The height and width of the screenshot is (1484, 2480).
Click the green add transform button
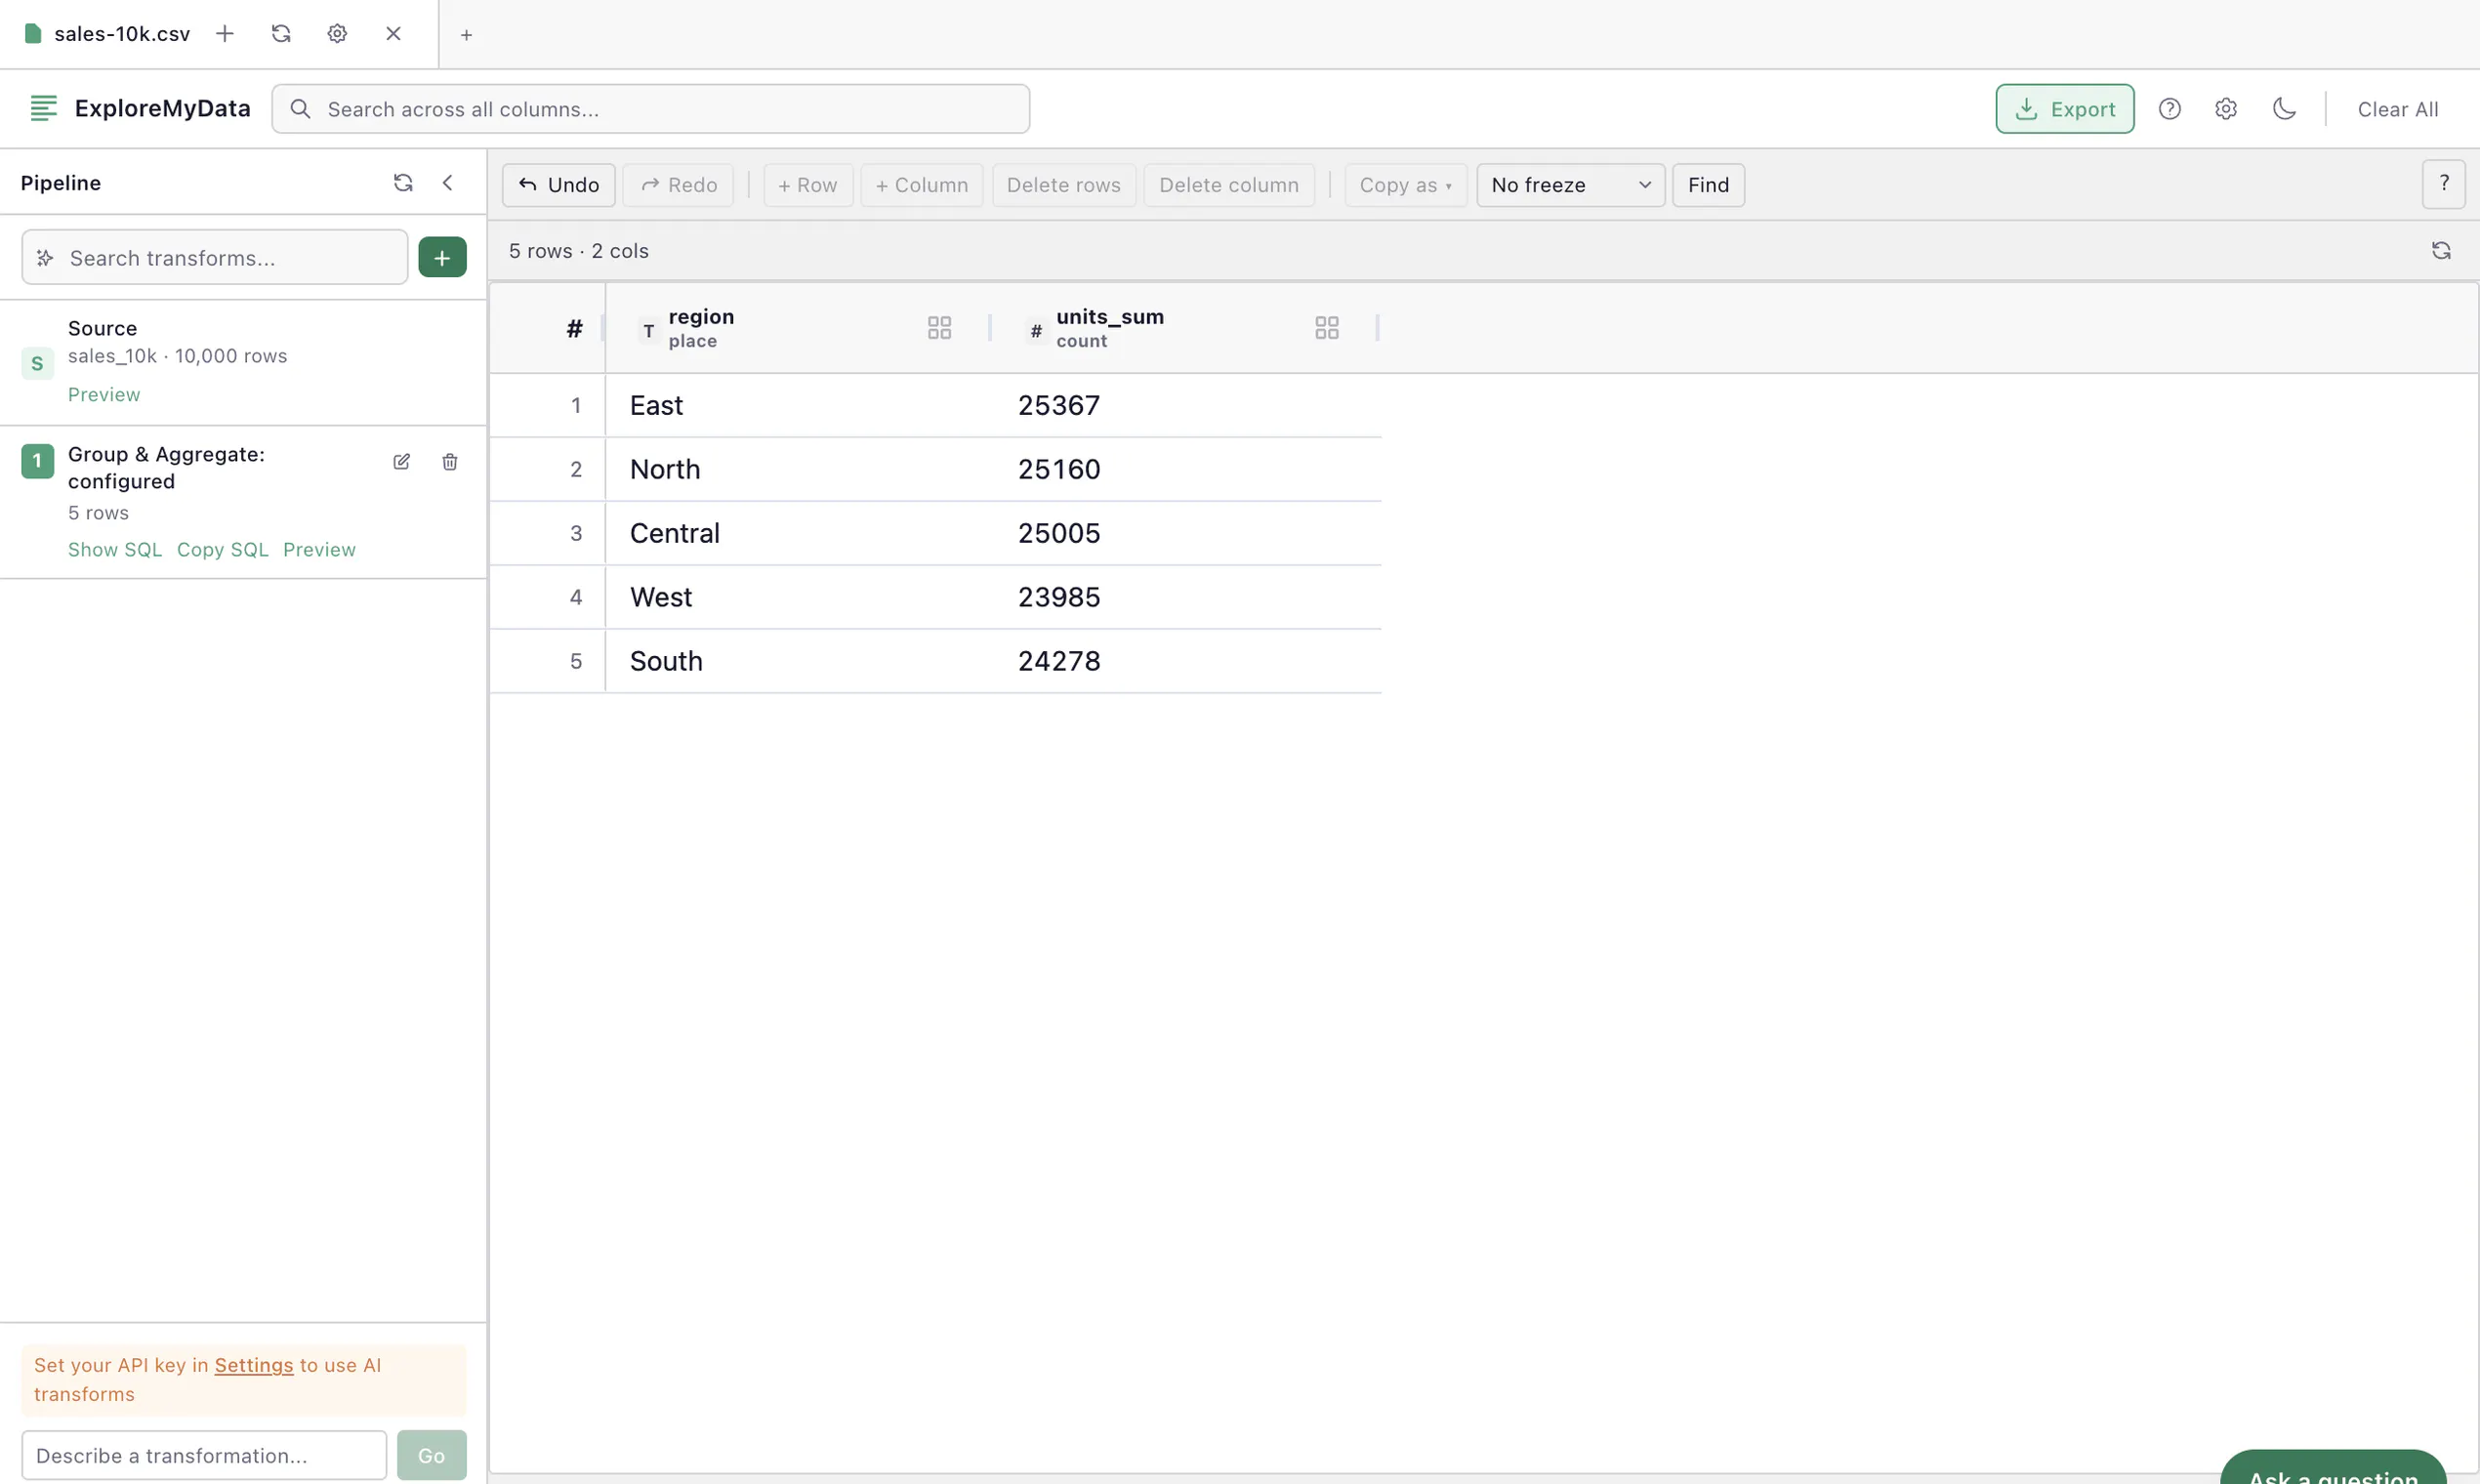pyautogui.click(x=442, y=258)
